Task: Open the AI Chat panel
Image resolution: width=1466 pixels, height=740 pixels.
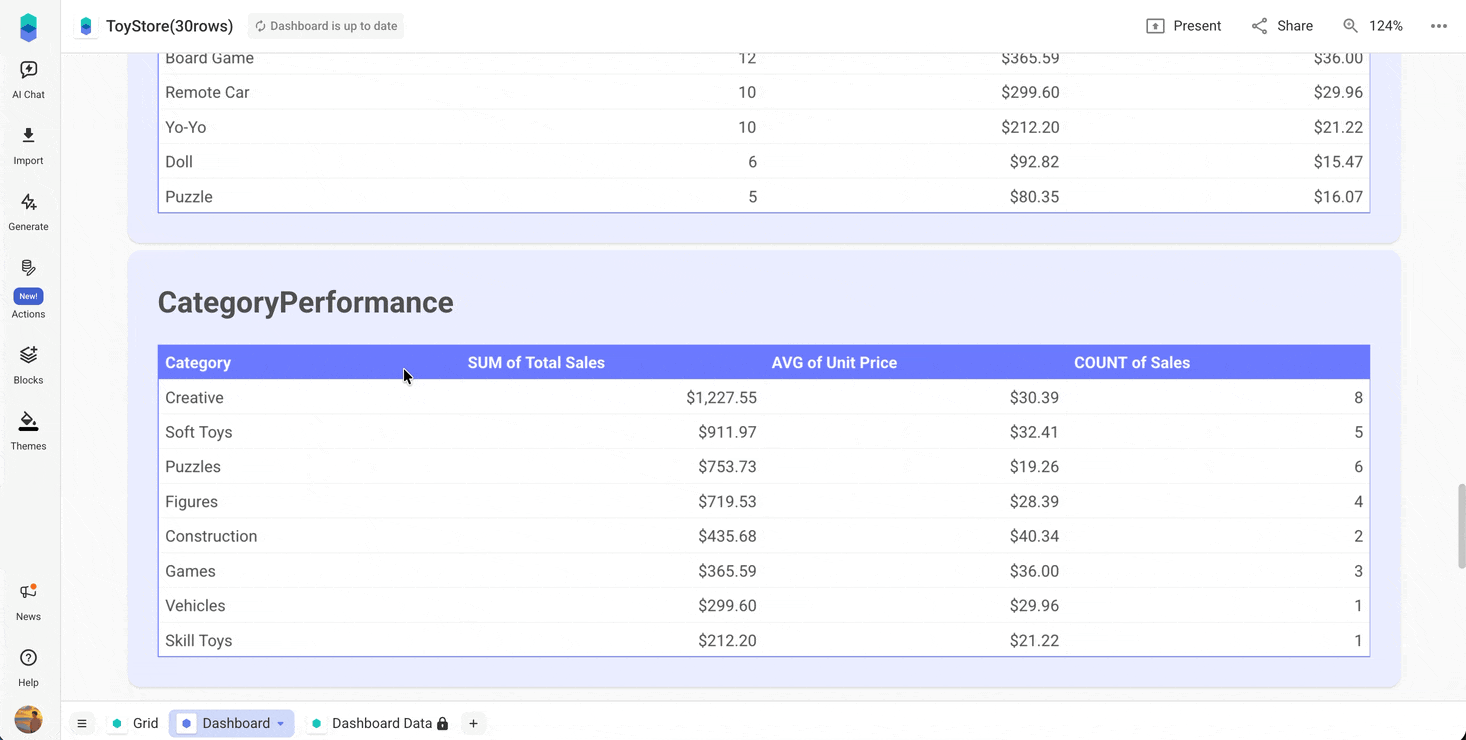Action: [28, 78]
